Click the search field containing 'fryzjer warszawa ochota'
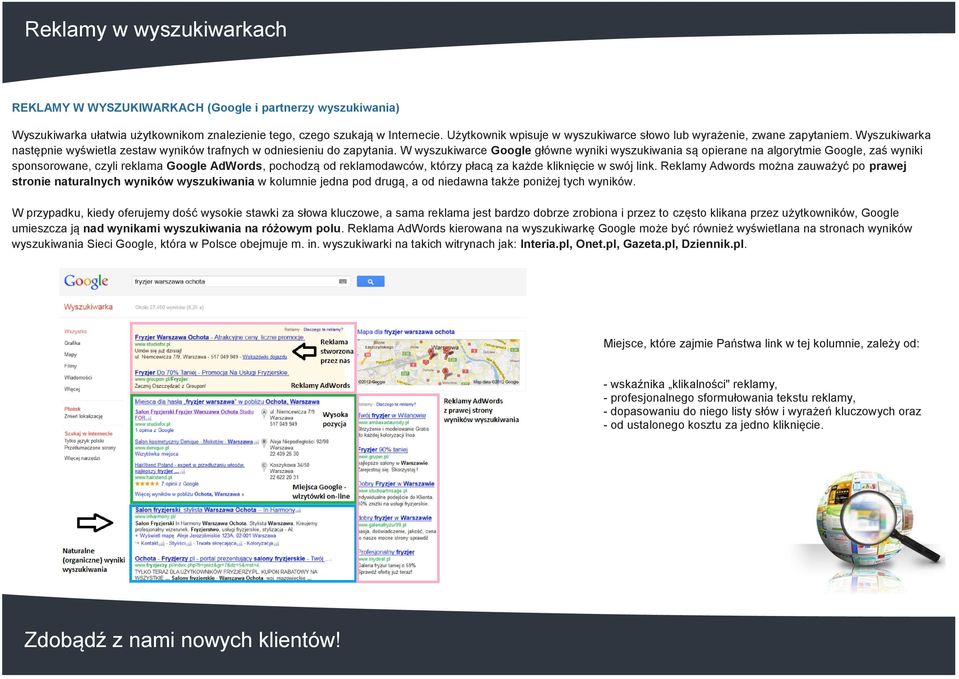The height and width of the screenshot is (679, 959). 241,281
